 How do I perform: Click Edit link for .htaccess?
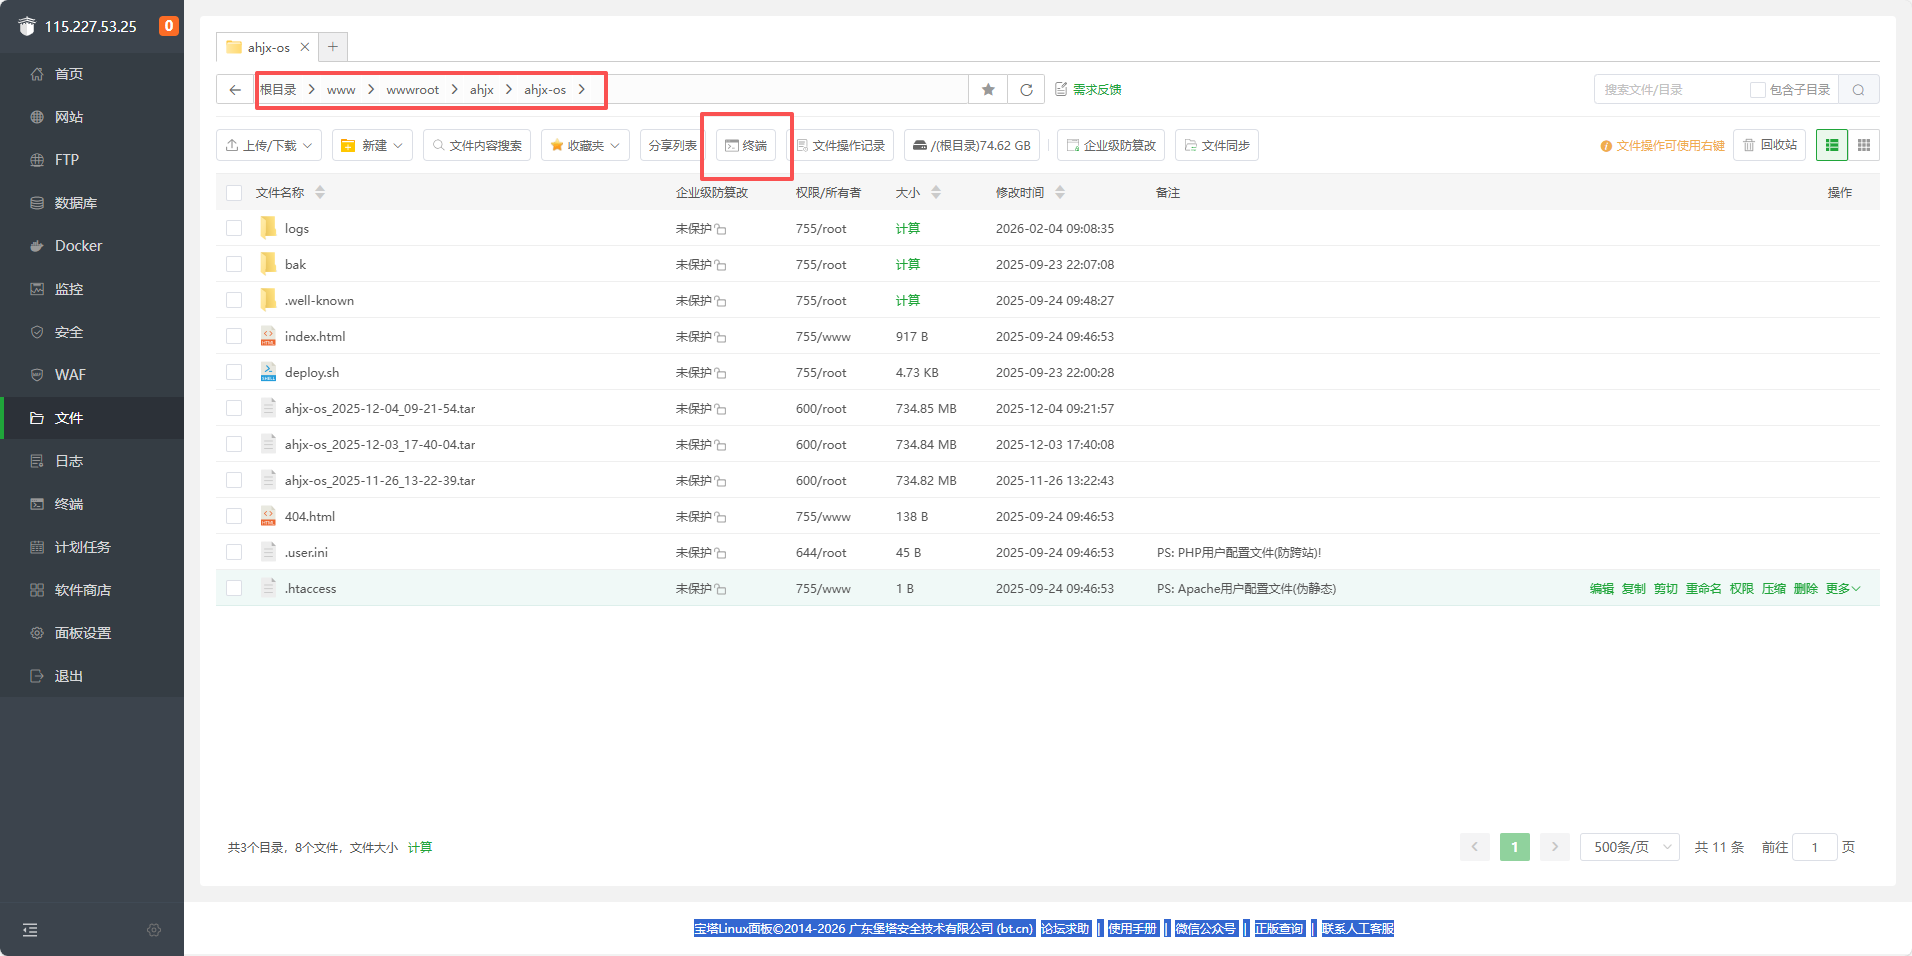coord(1601,589)
